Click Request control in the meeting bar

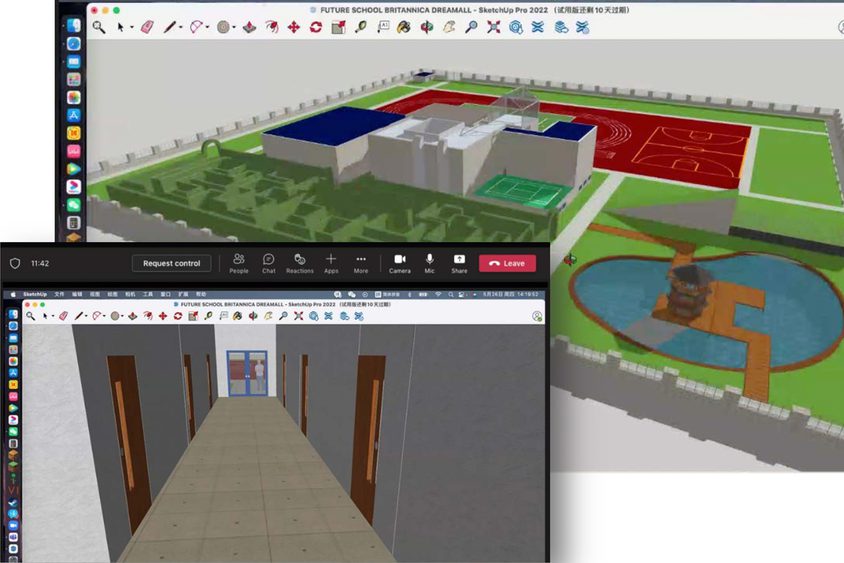point(172,263)
